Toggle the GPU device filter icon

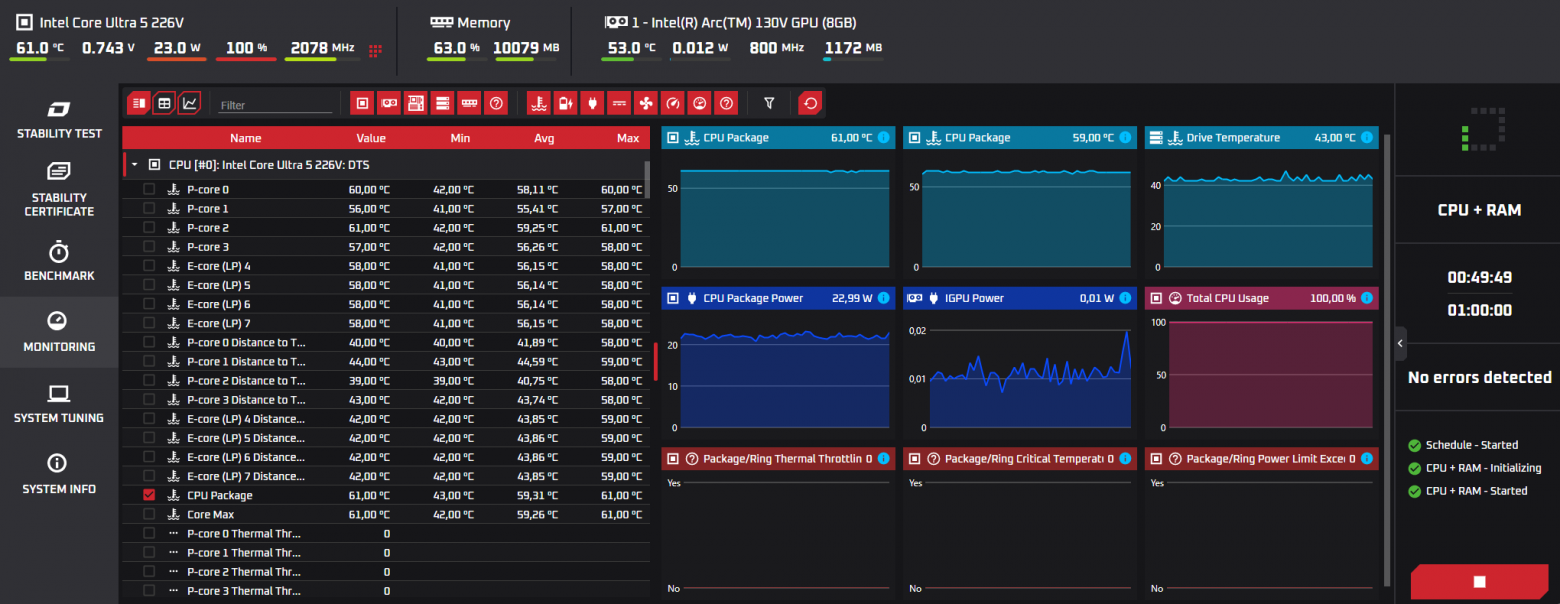point(388,102)
